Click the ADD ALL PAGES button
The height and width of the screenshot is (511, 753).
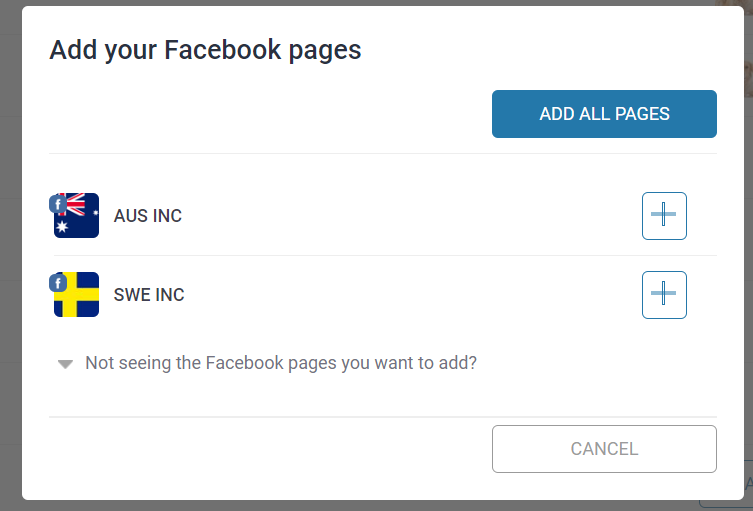(604, 114)
